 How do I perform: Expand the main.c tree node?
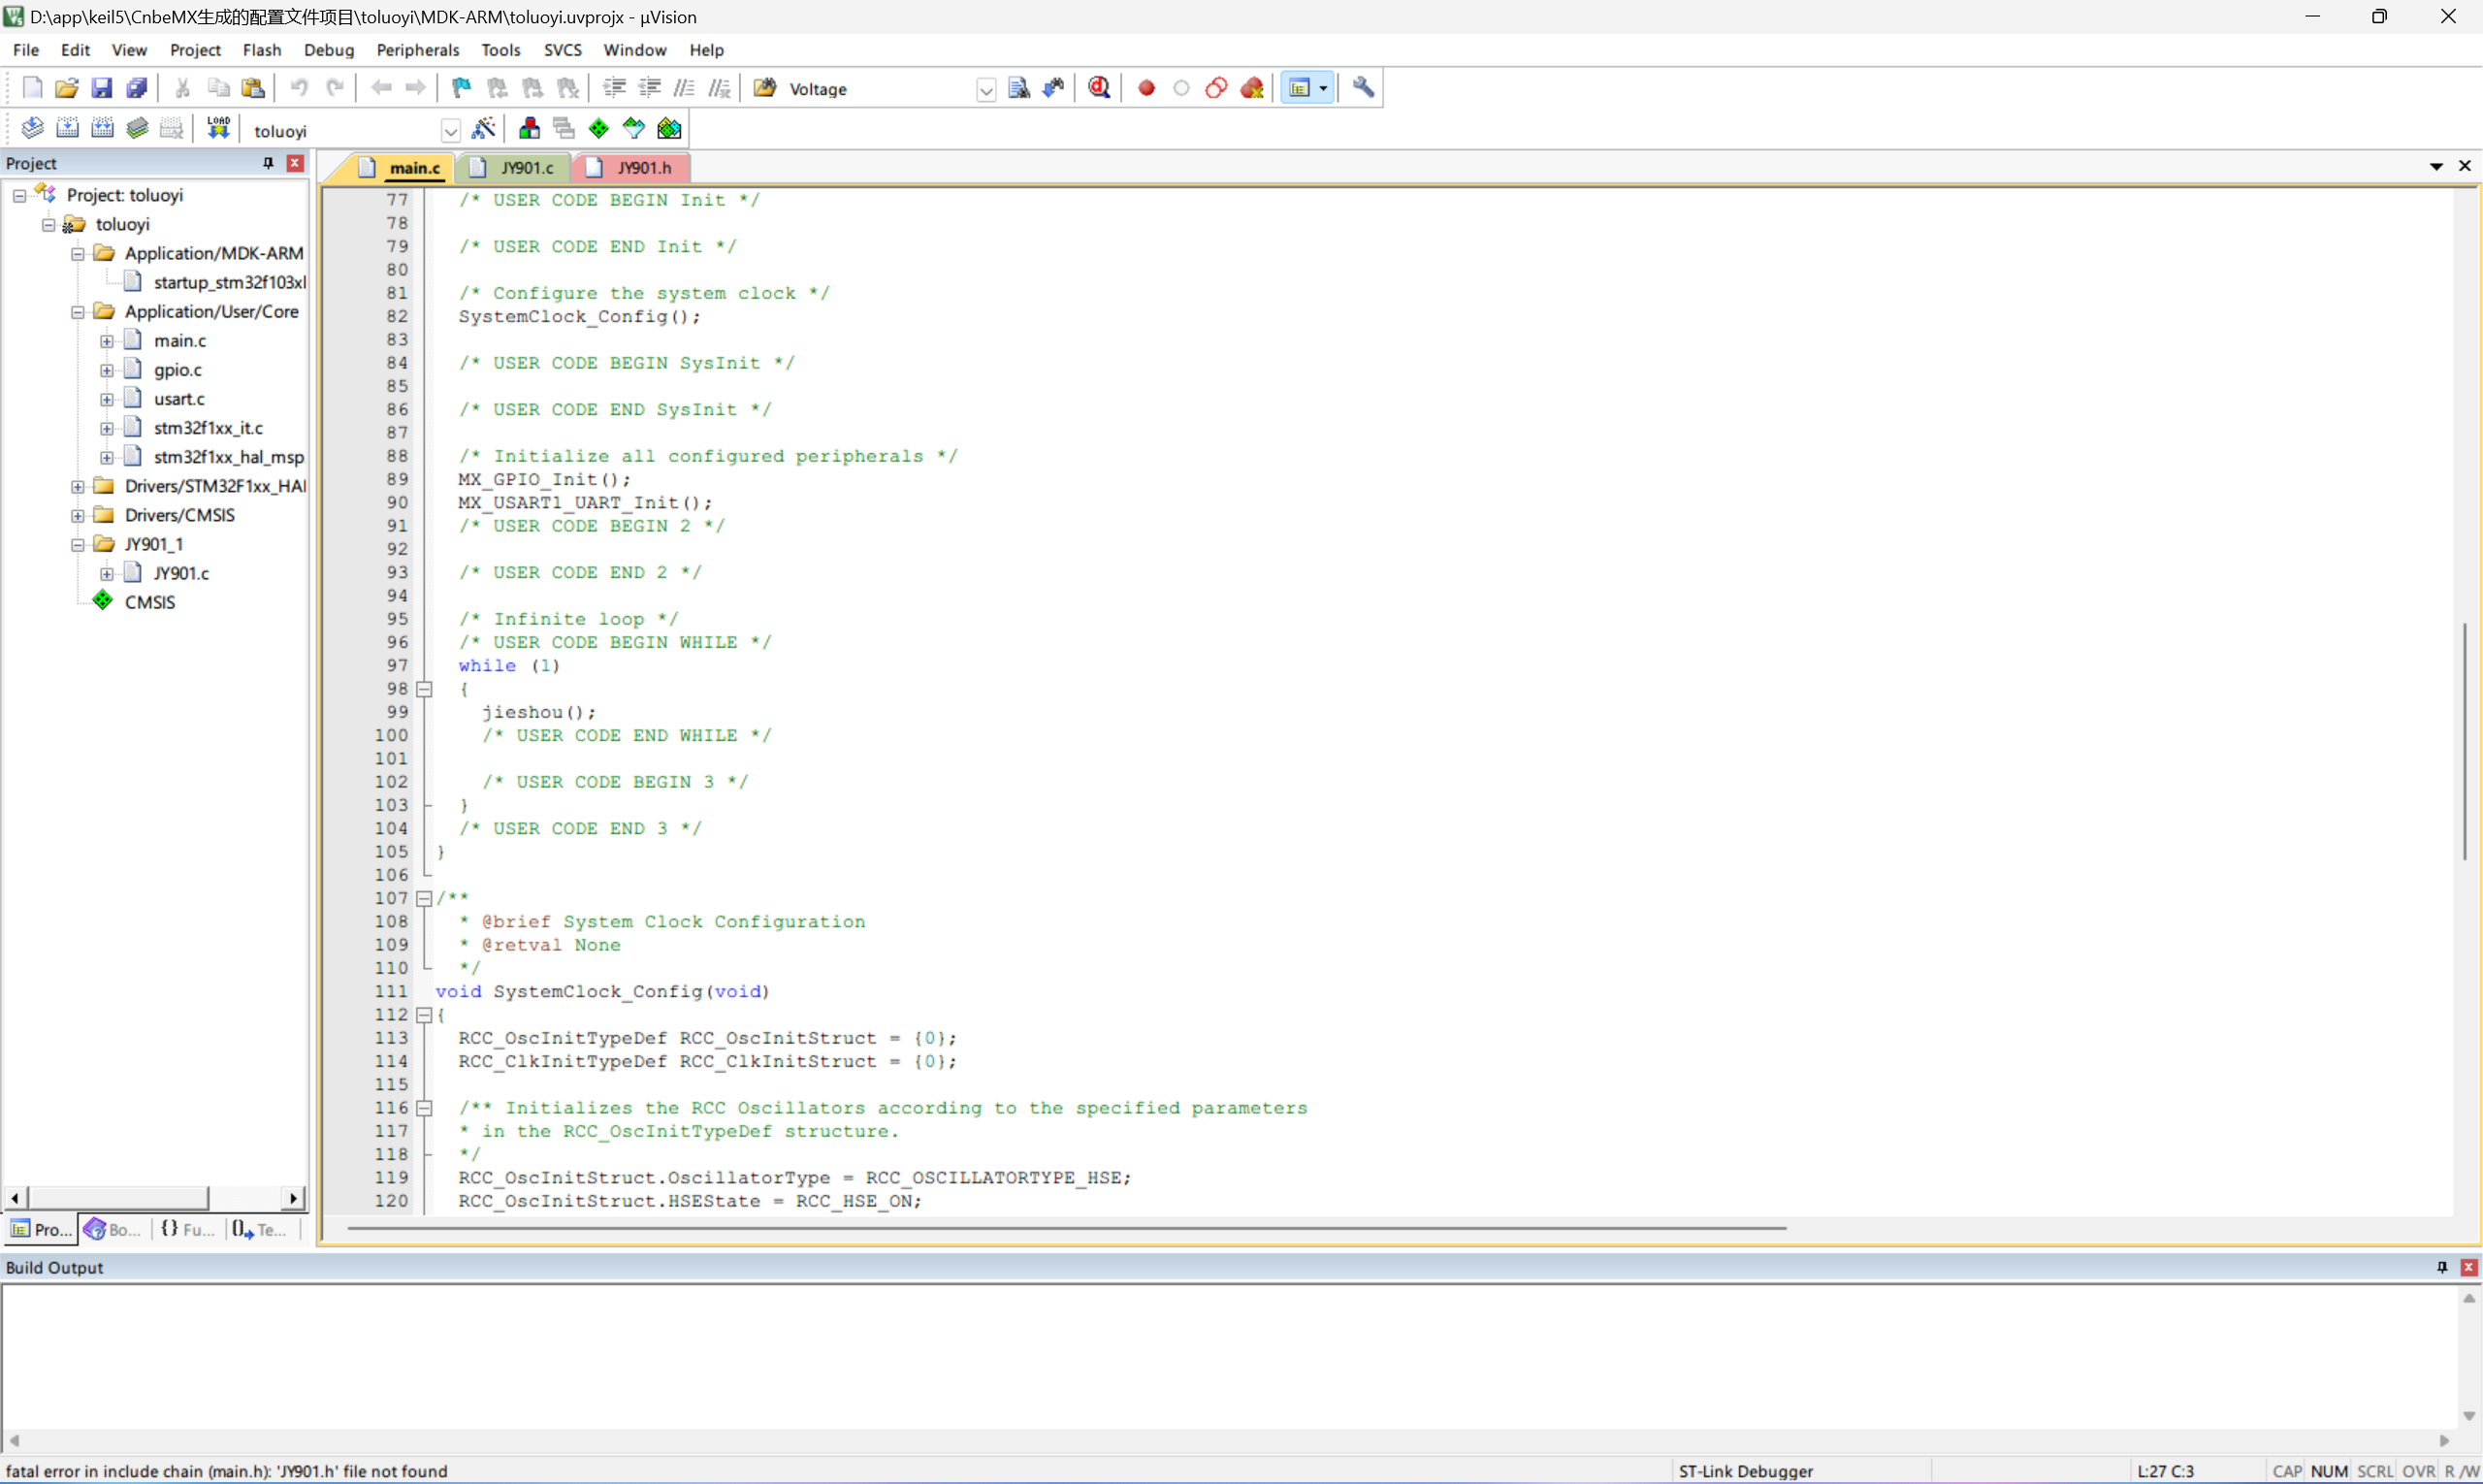[x=106, y=341]
